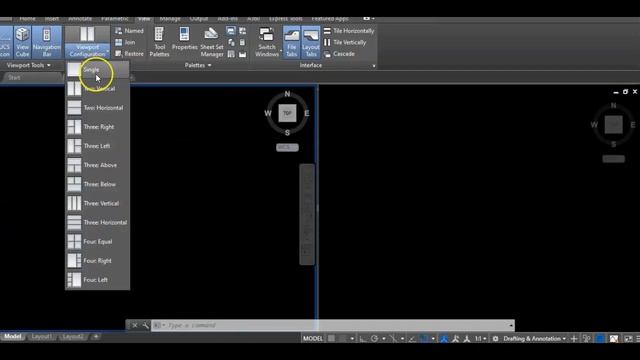Open the Output ribbon tab
Image resolution: width=640 pixels, height=360 pixels.
tap(199, 19)
